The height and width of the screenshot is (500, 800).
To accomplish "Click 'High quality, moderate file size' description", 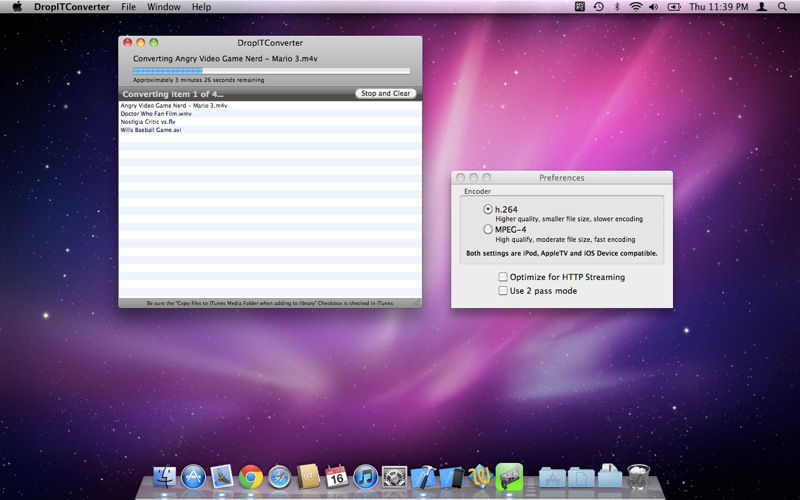I will (565, 239).
